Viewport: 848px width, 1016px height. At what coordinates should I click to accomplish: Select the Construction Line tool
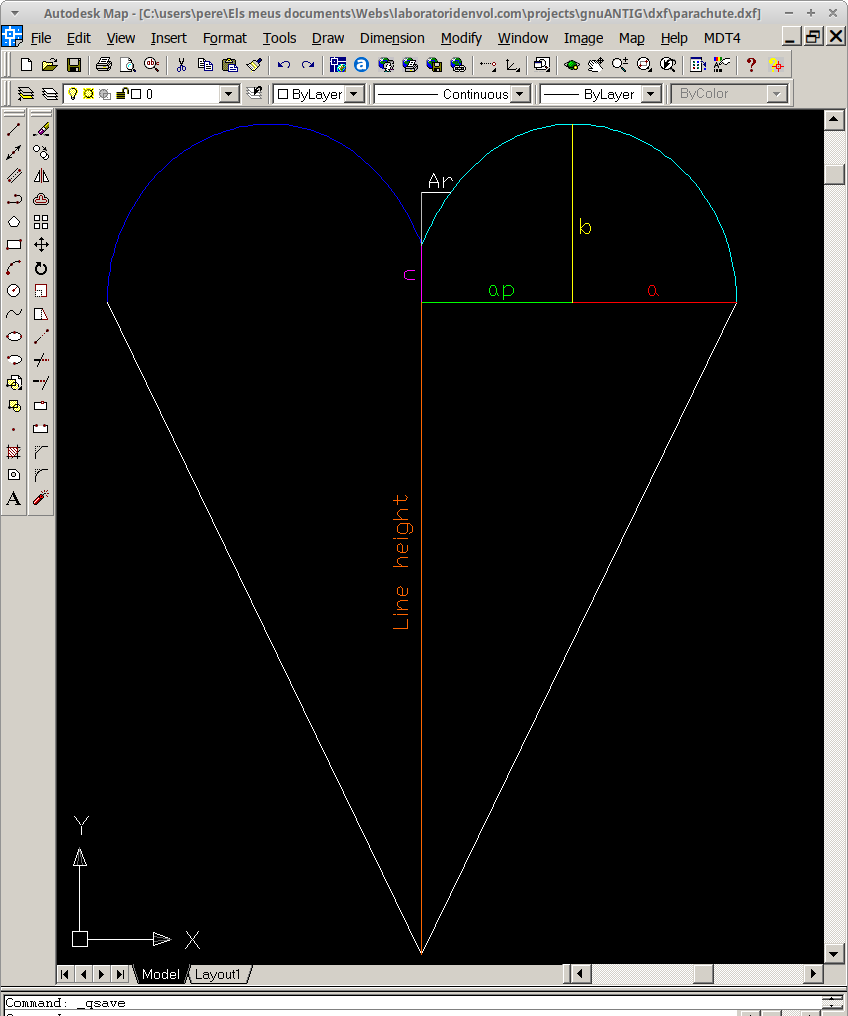point(14,153)
